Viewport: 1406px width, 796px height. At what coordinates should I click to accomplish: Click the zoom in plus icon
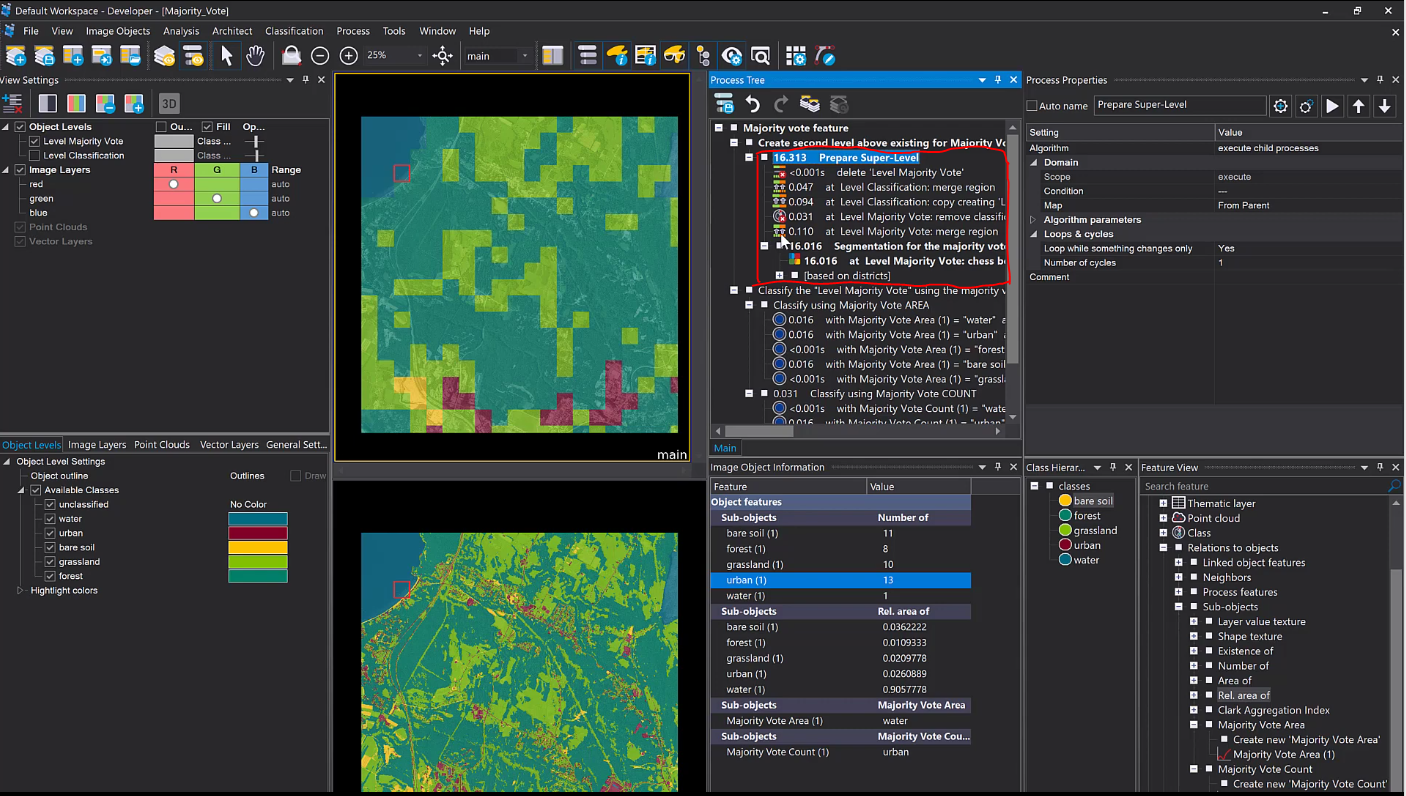pos(349,56)
